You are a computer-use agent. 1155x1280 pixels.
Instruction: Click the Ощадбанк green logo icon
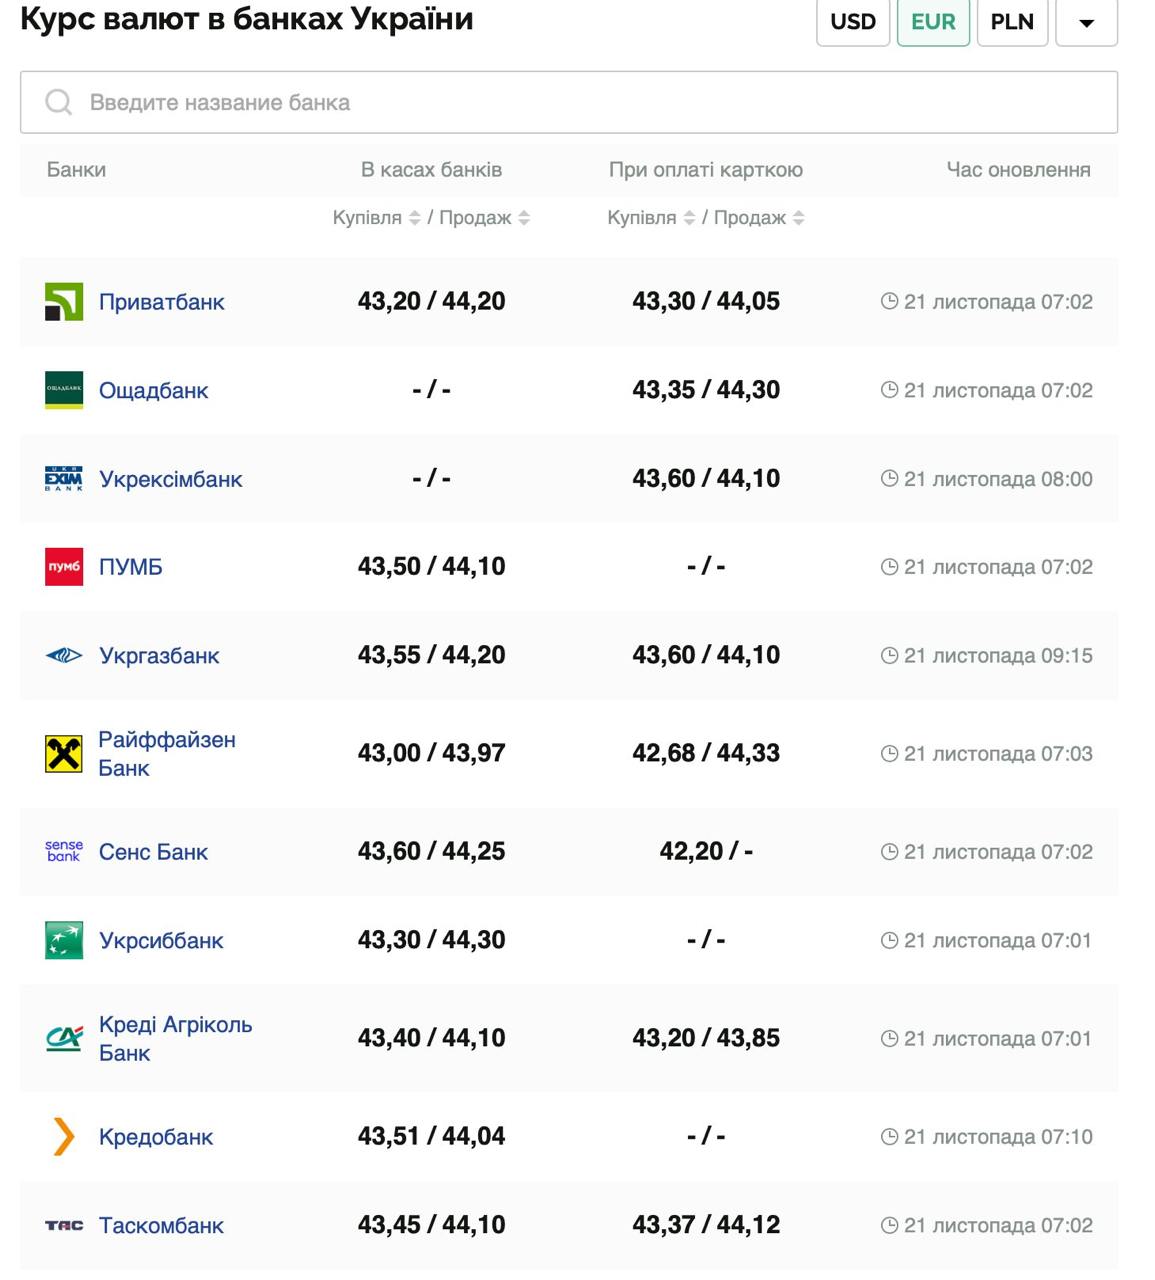coord(64,390)
